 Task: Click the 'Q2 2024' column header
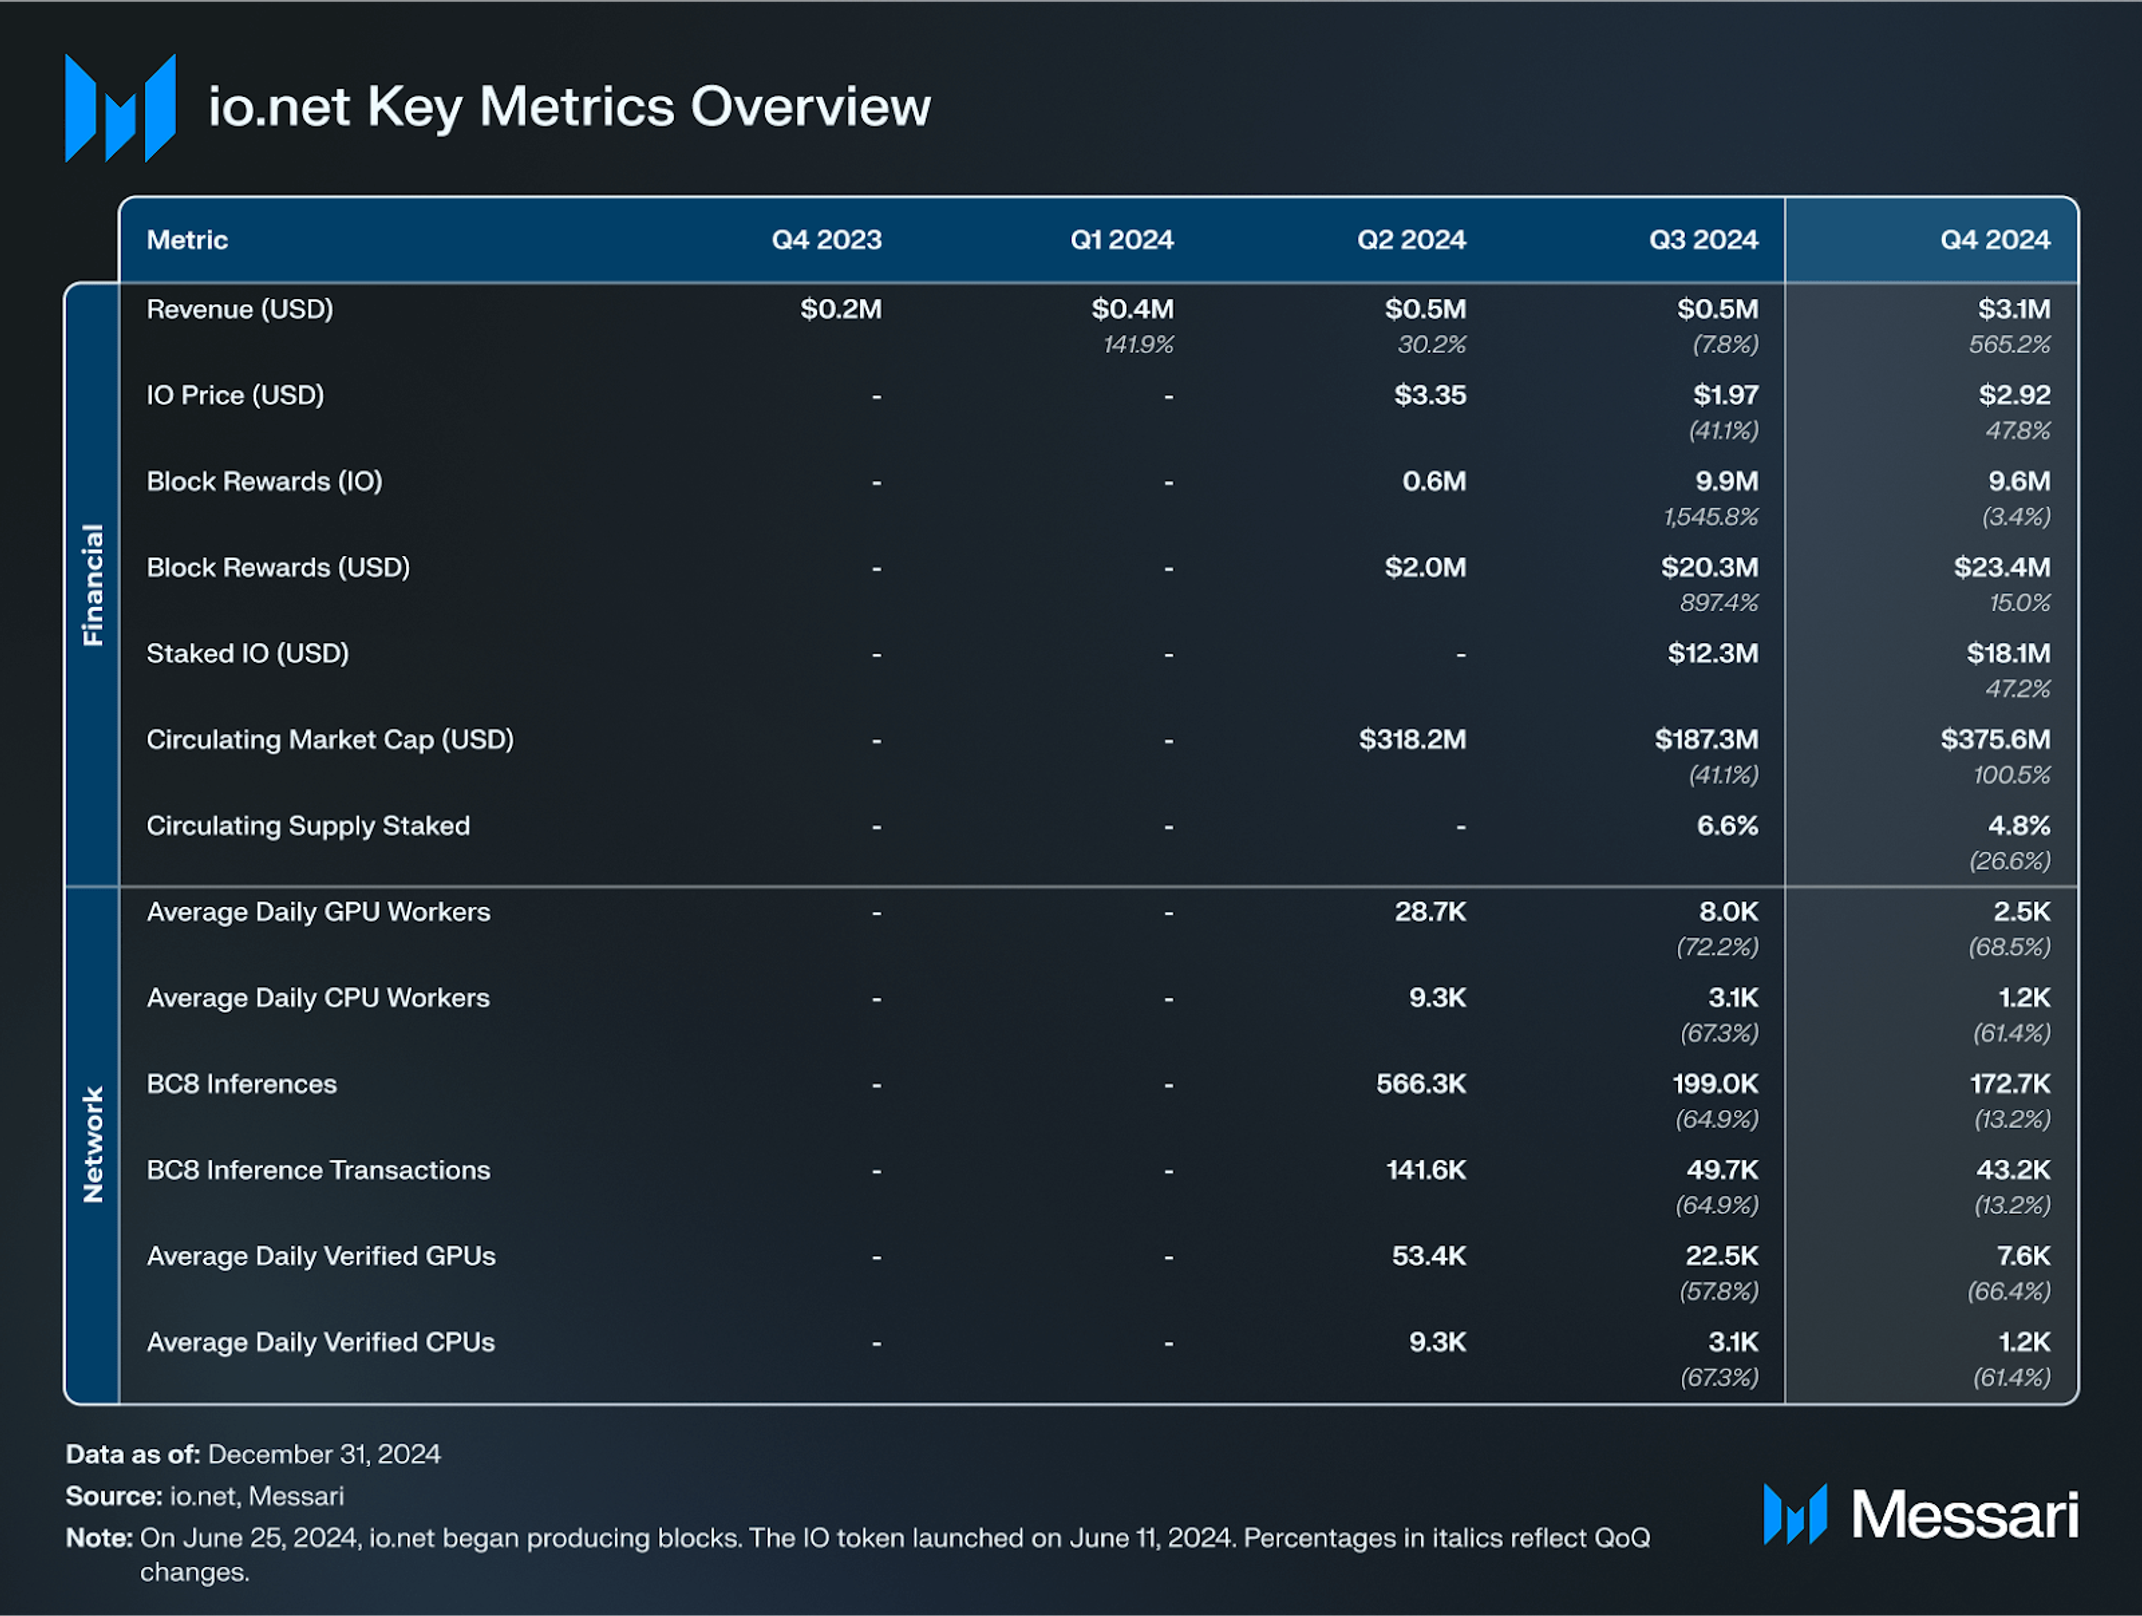[1411, 240]
